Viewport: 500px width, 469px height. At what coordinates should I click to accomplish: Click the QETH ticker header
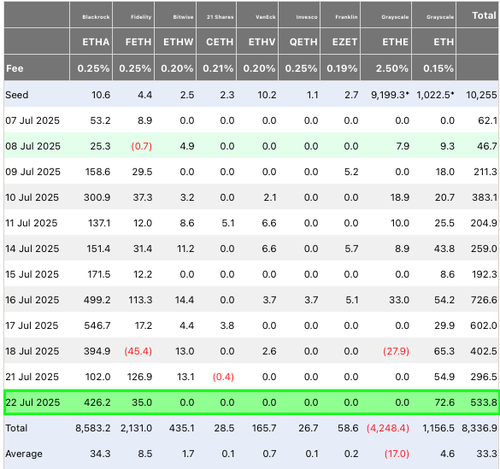(303, 42)
